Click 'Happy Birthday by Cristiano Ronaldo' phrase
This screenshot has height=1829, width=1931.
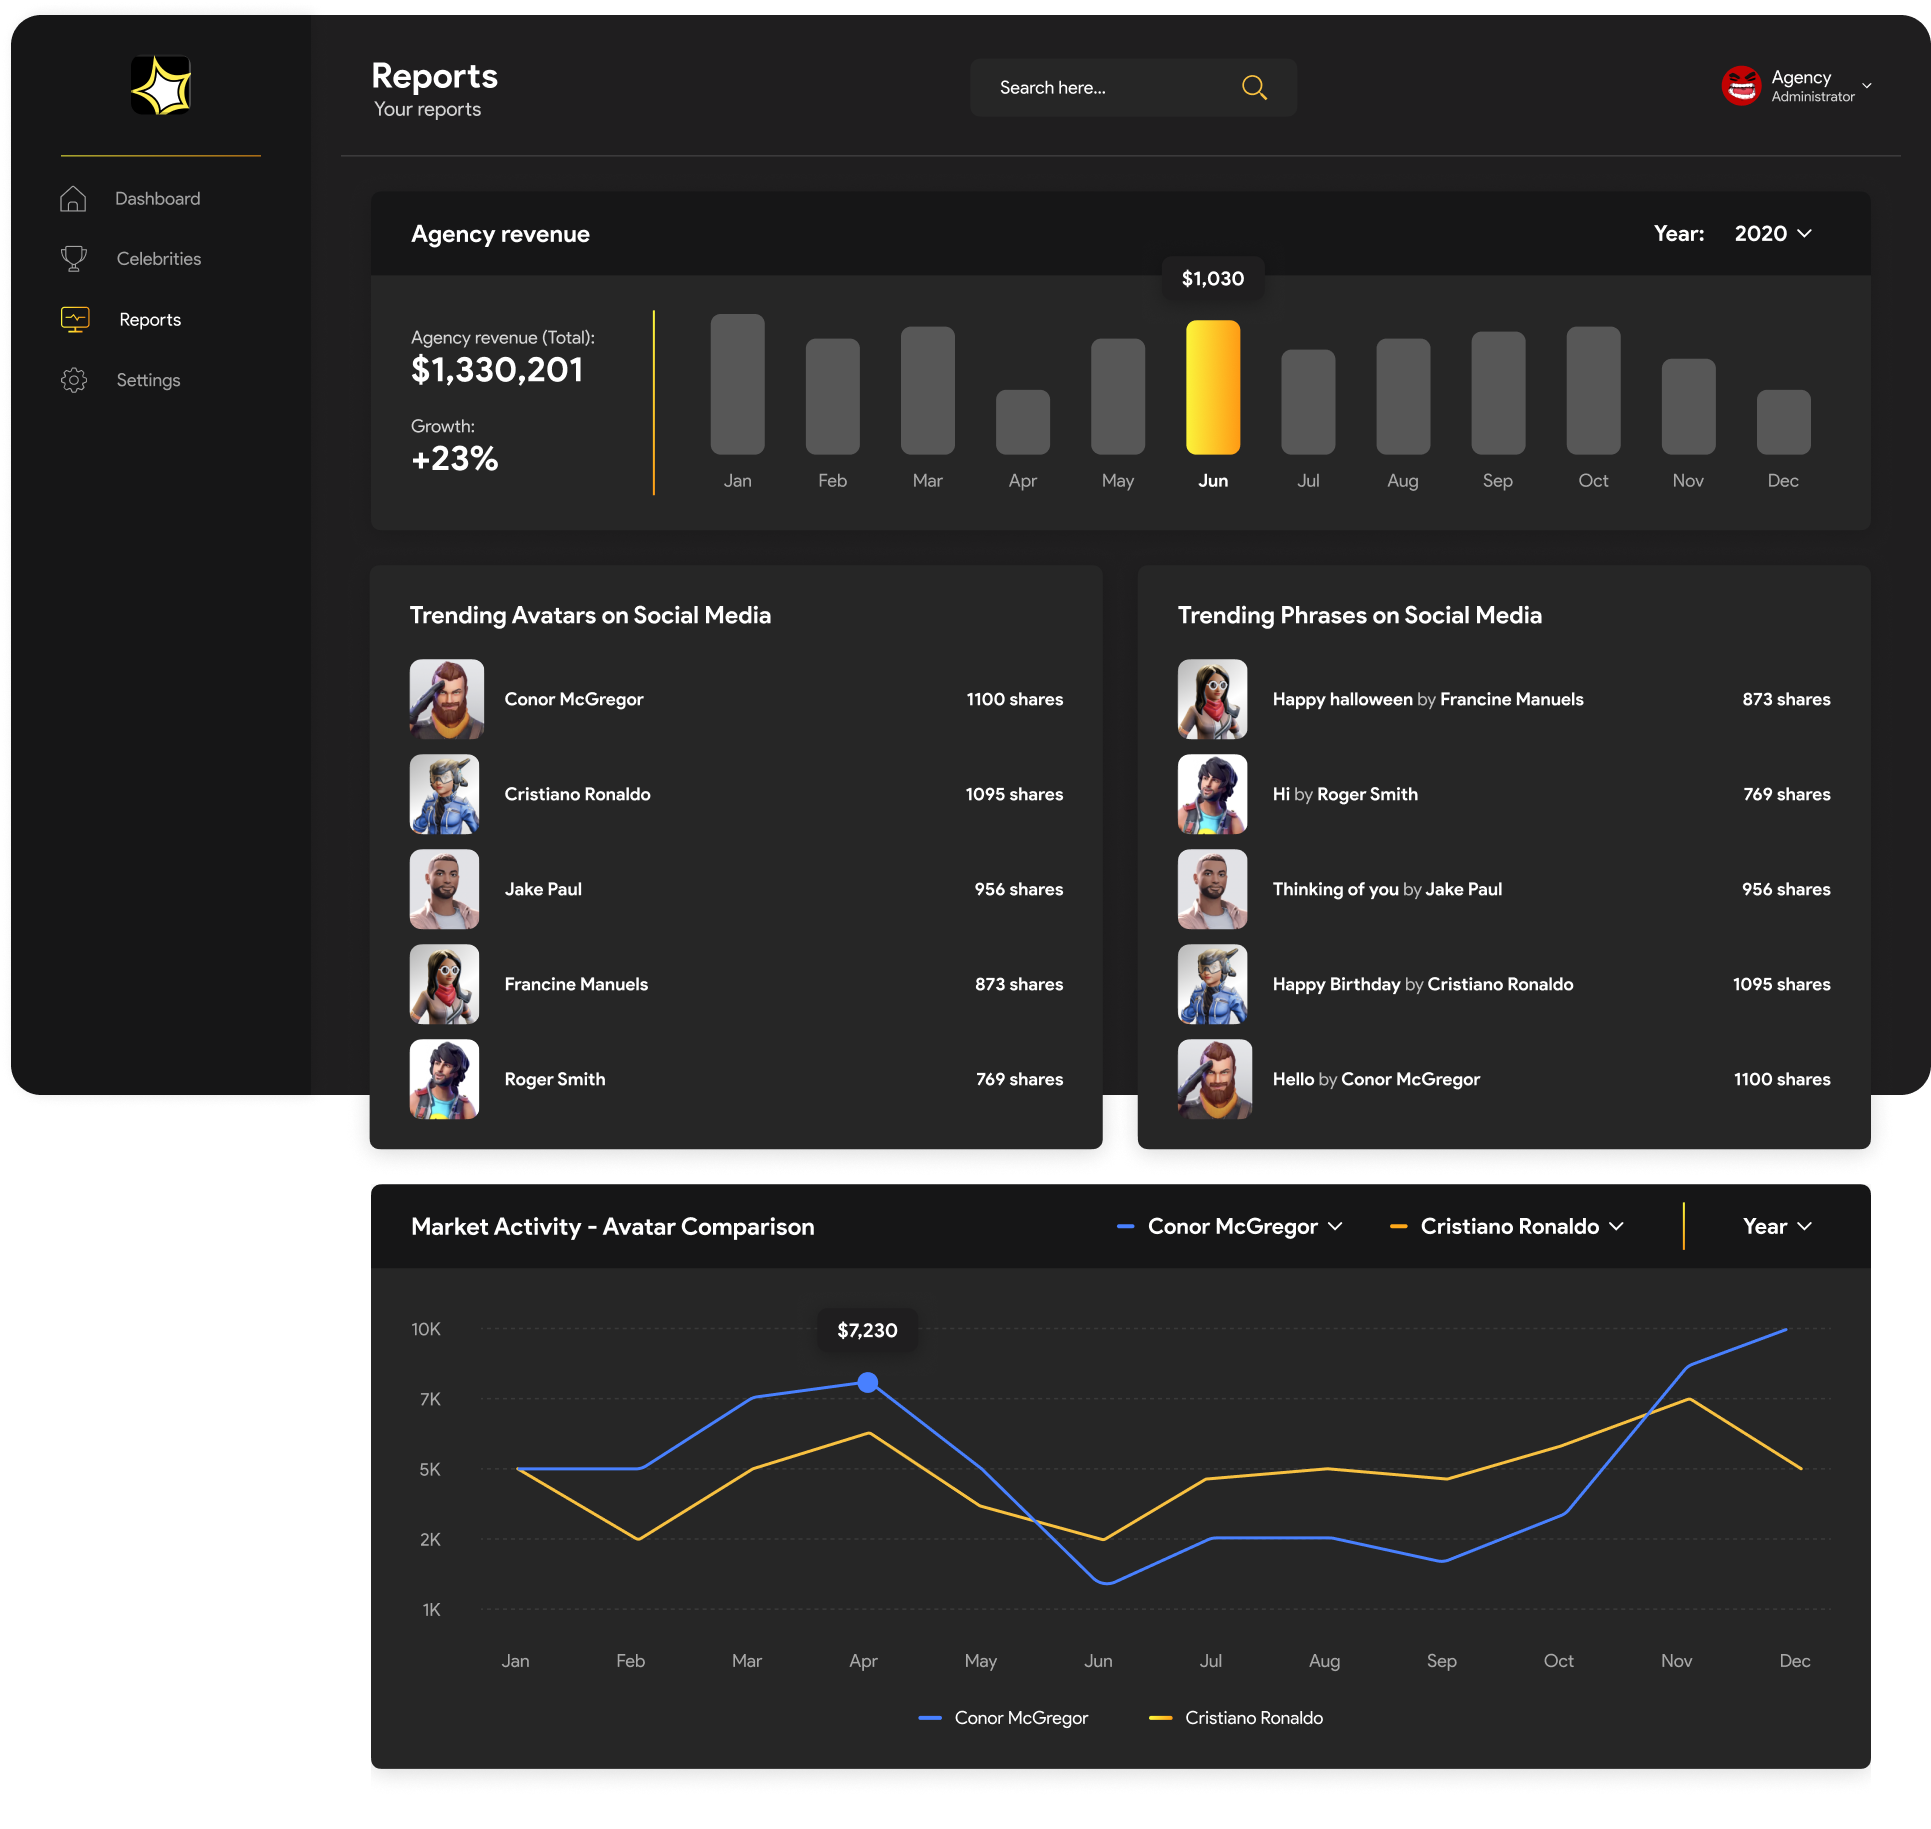click(1423, 984)
